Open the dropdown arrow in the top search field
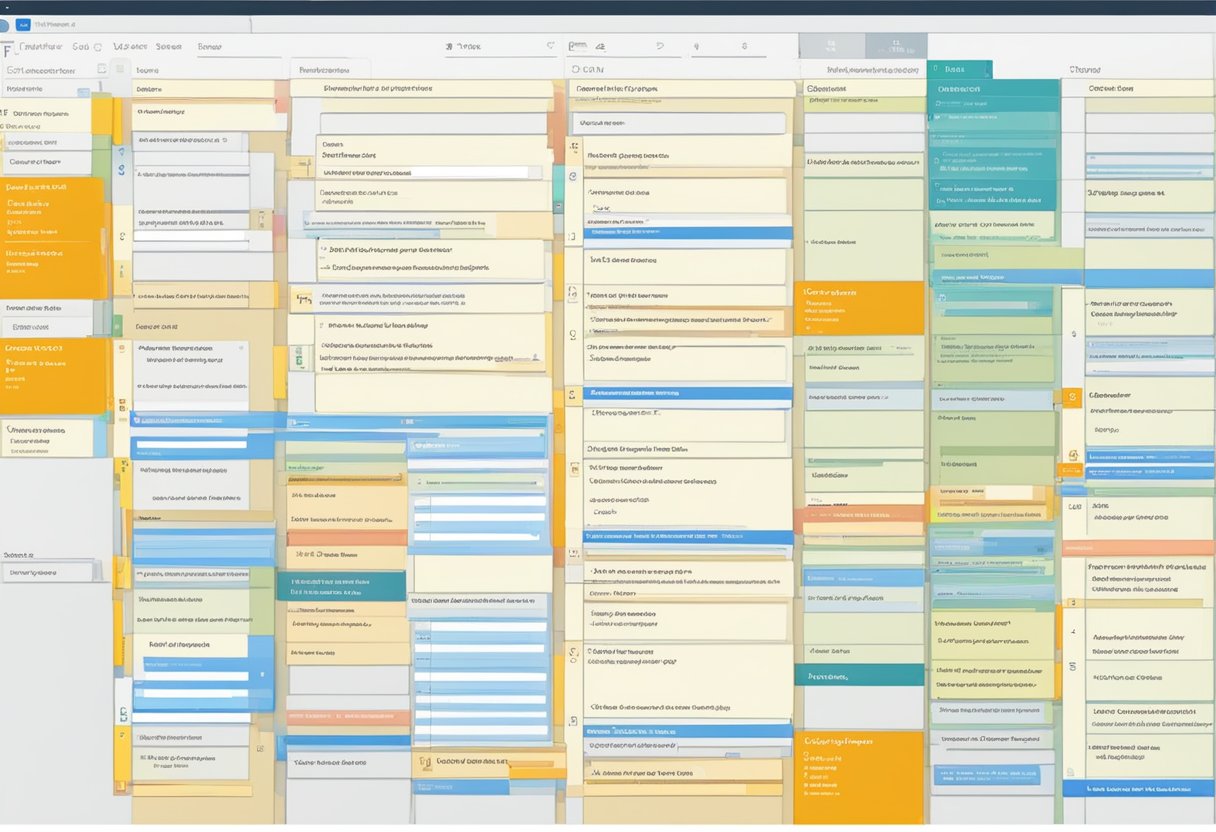 [550, 46]
